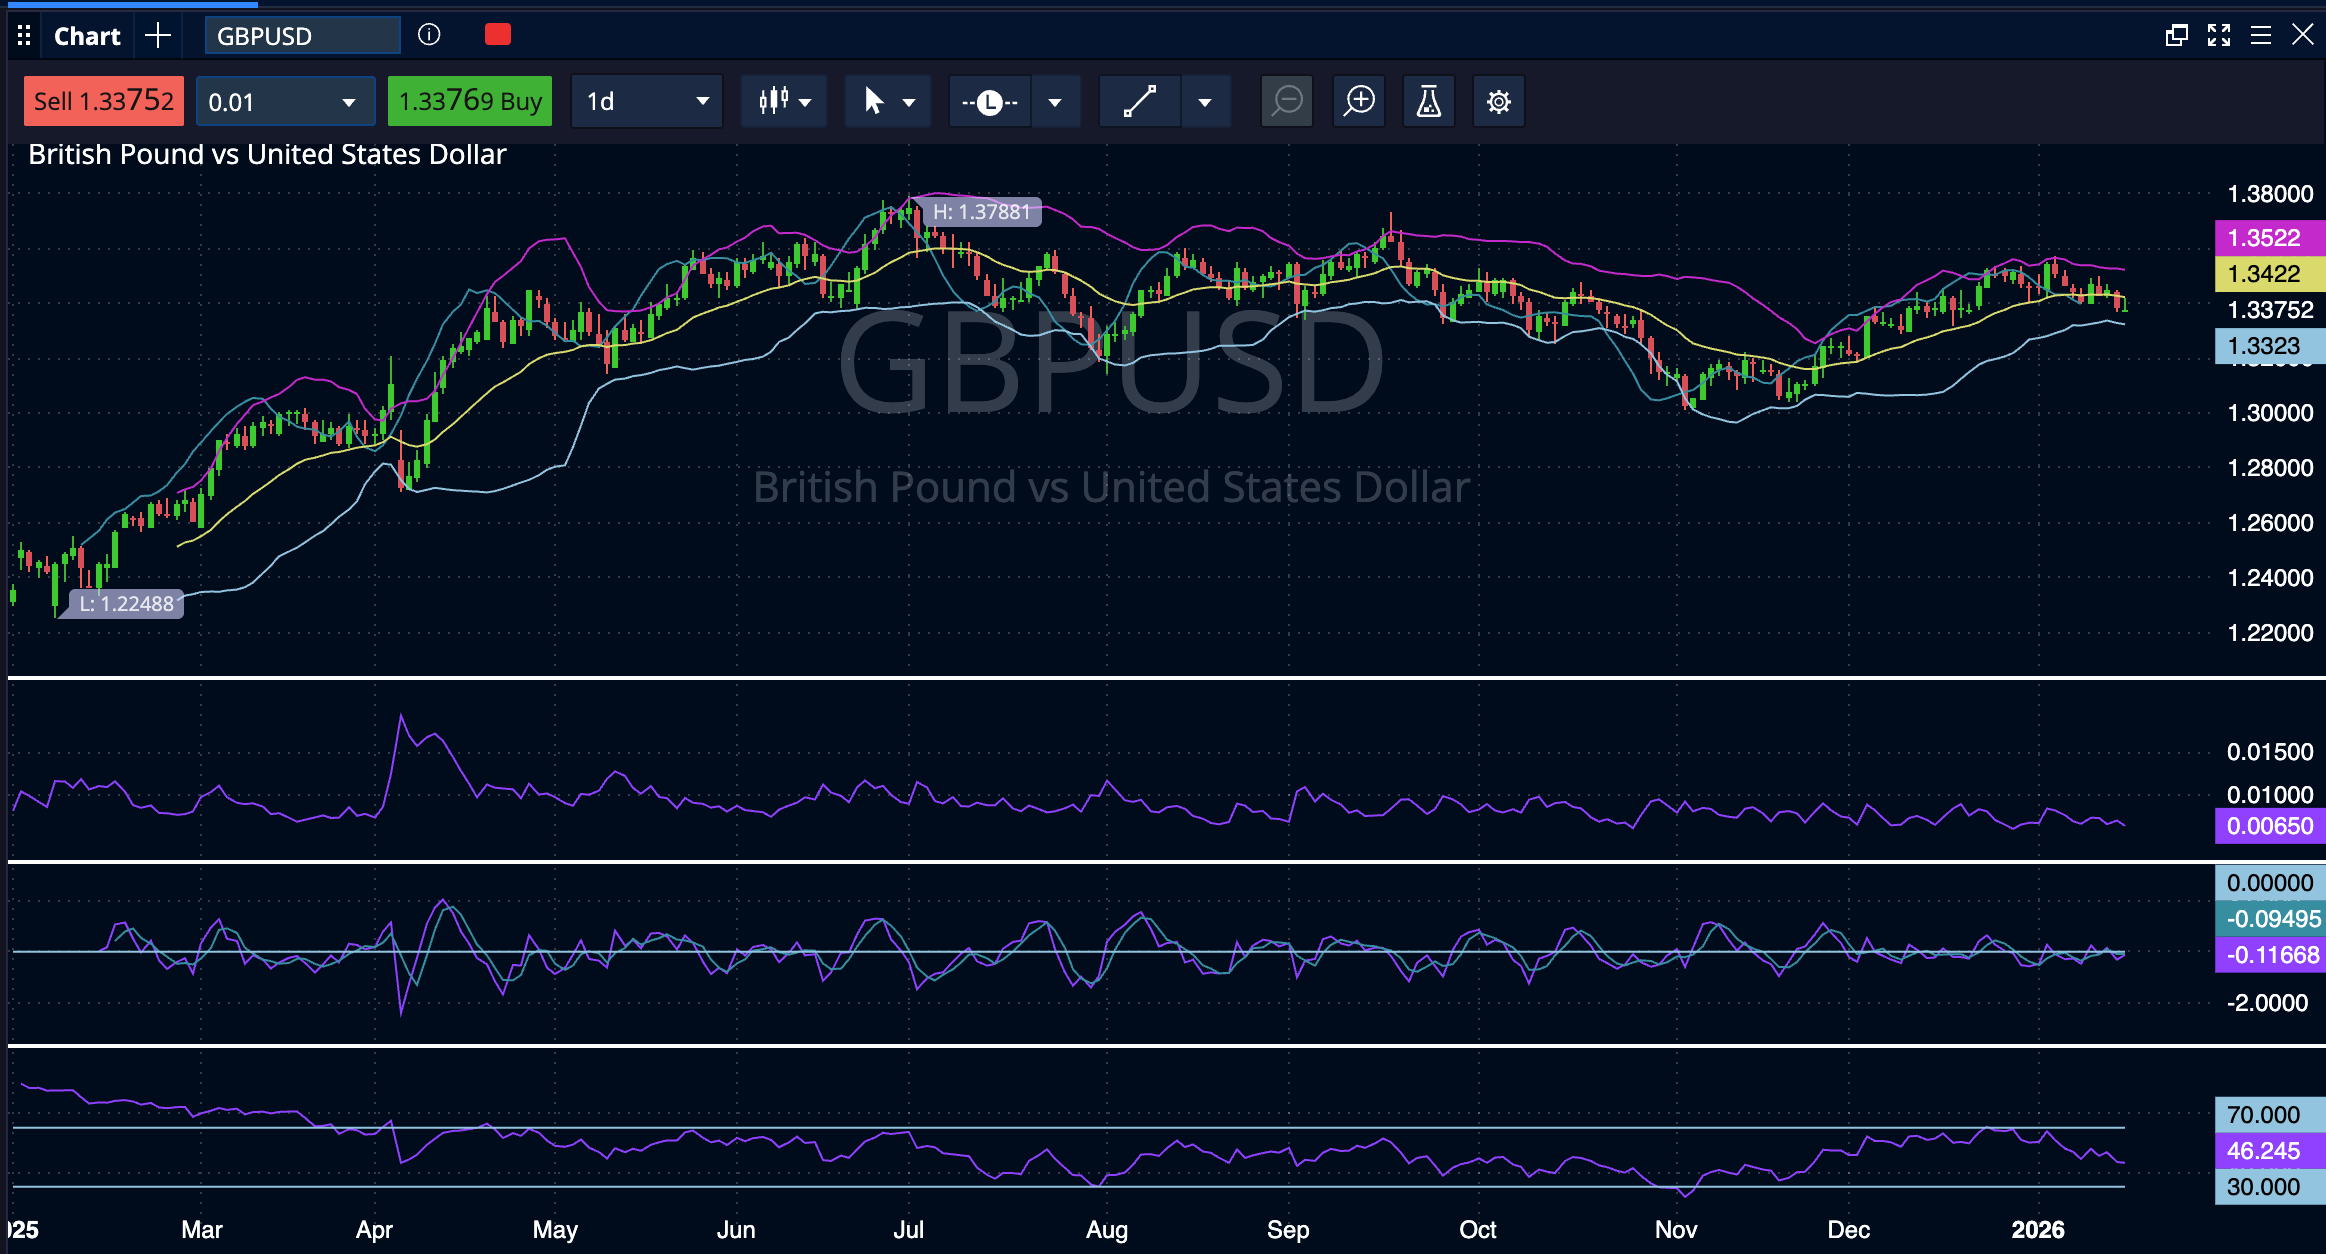
Task: Select the trend line drawing tool
Action: [1140, 101]
